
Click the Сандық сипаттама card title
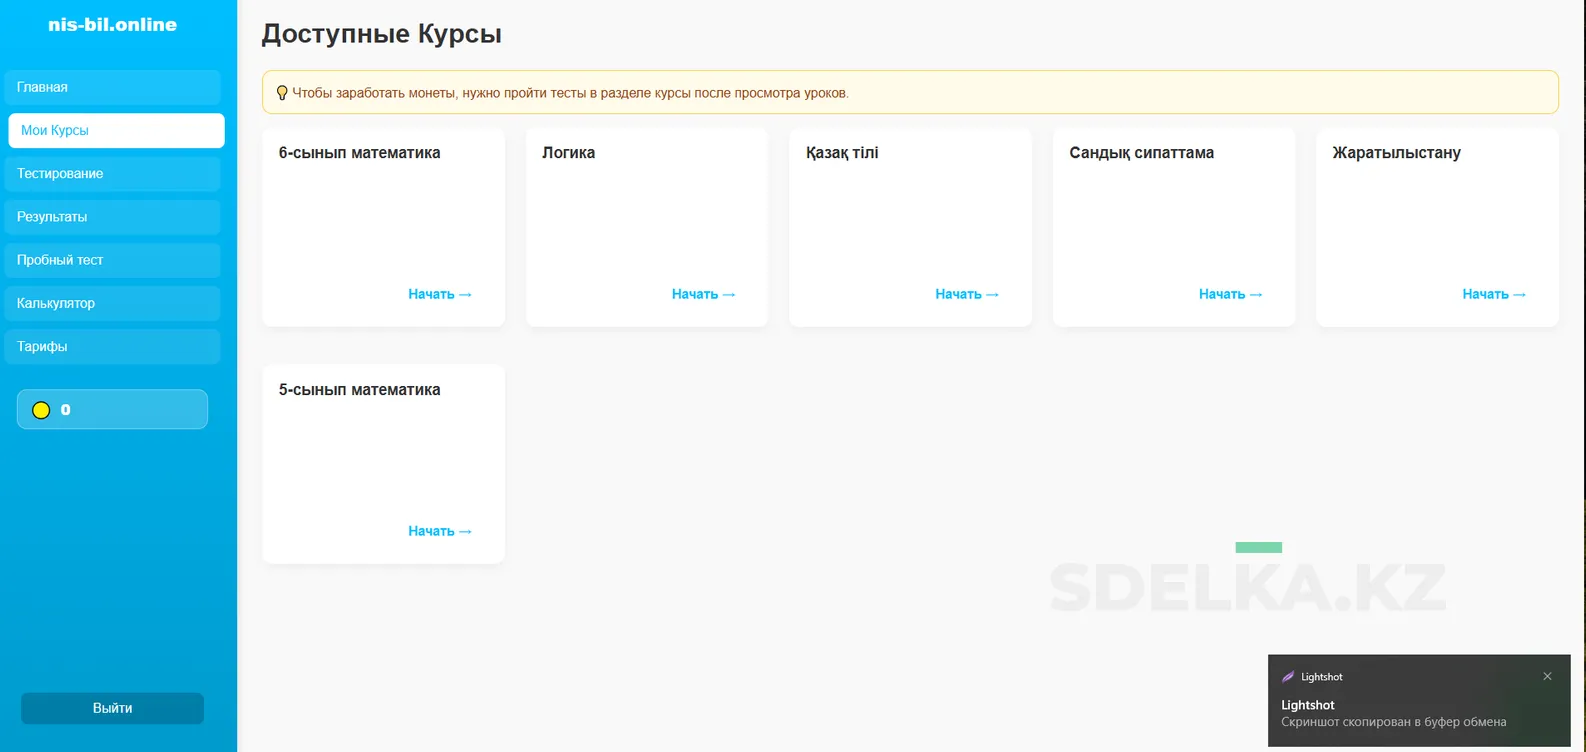point(1141,153)
